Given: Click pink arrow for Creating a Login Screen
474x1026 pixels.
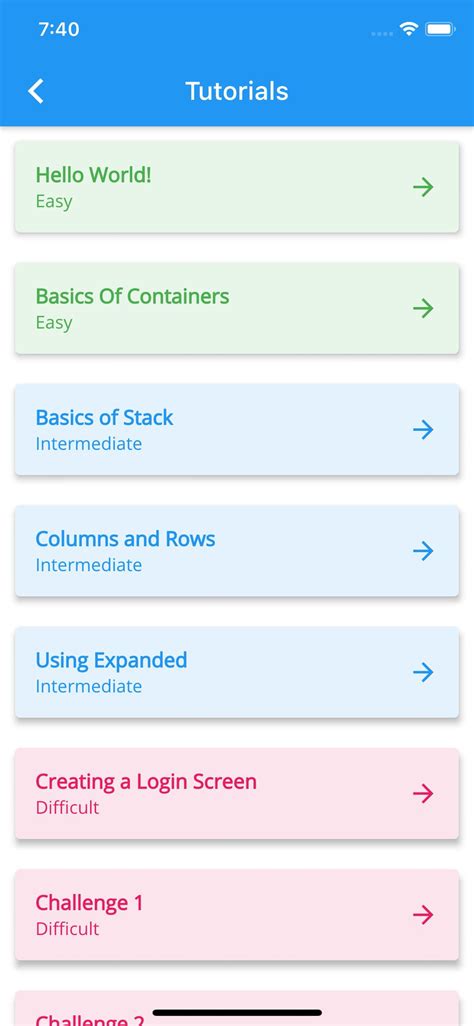Looking at the screenshot, I should click(x=424, y=794).
